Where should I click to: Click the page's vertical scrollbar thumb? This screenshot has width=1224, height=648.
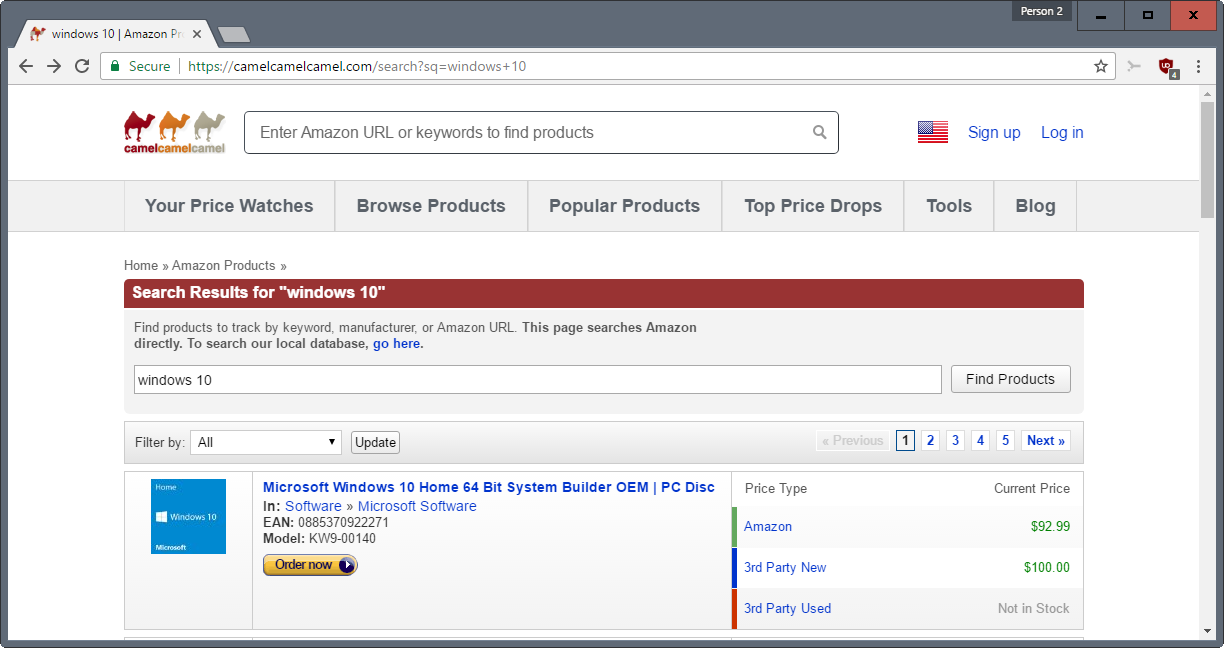tap(1207, 160)
